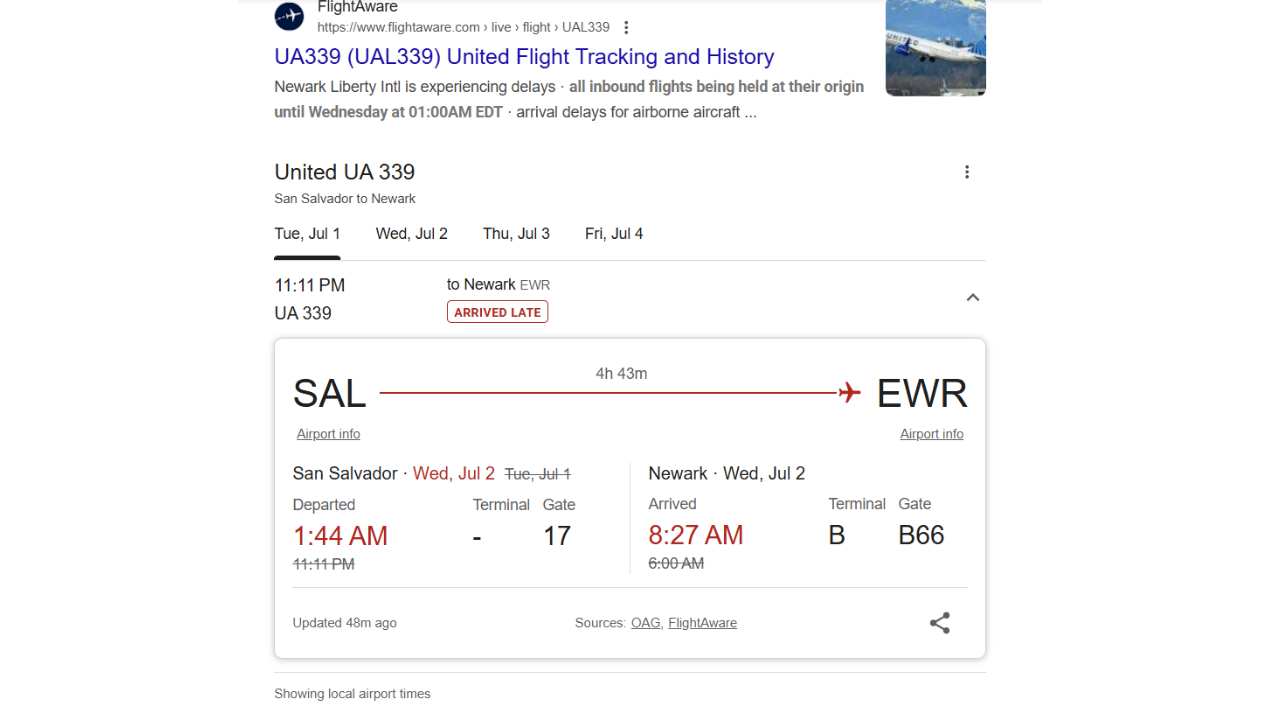This screenshot has height=720, width=1280.
Task: Collapse the UA 339 flight details chevron
Action: (973, 298)
